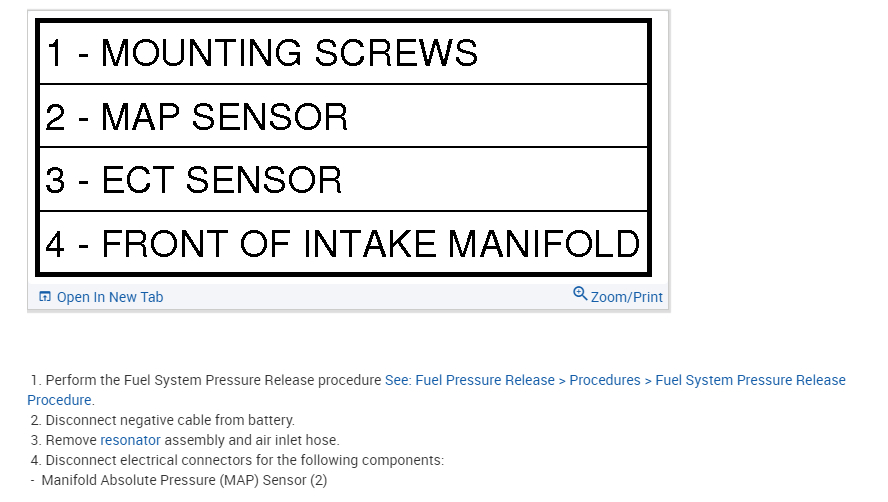Click "Disconnect negative cable from battery" step
The image size is (888, 502).
(x=170, y=420)
